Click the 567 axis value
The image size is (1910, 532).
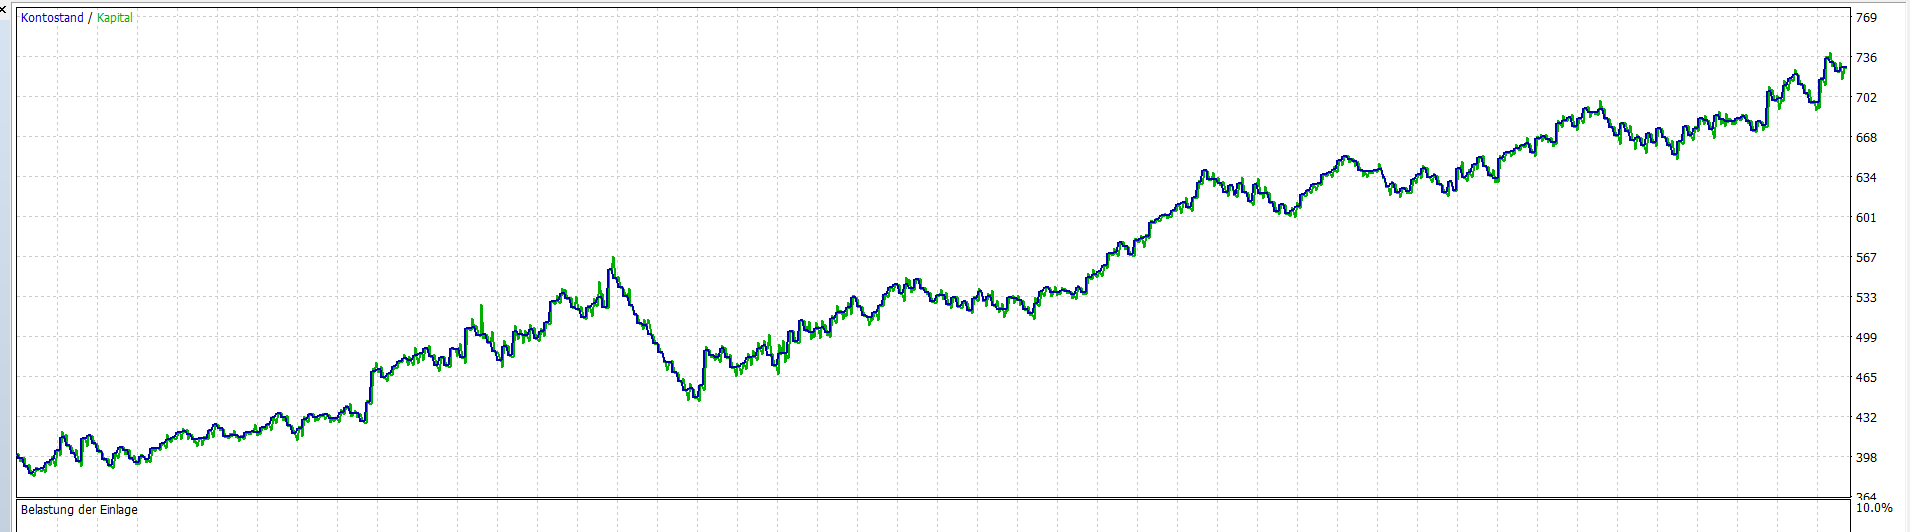[1866, 258]
